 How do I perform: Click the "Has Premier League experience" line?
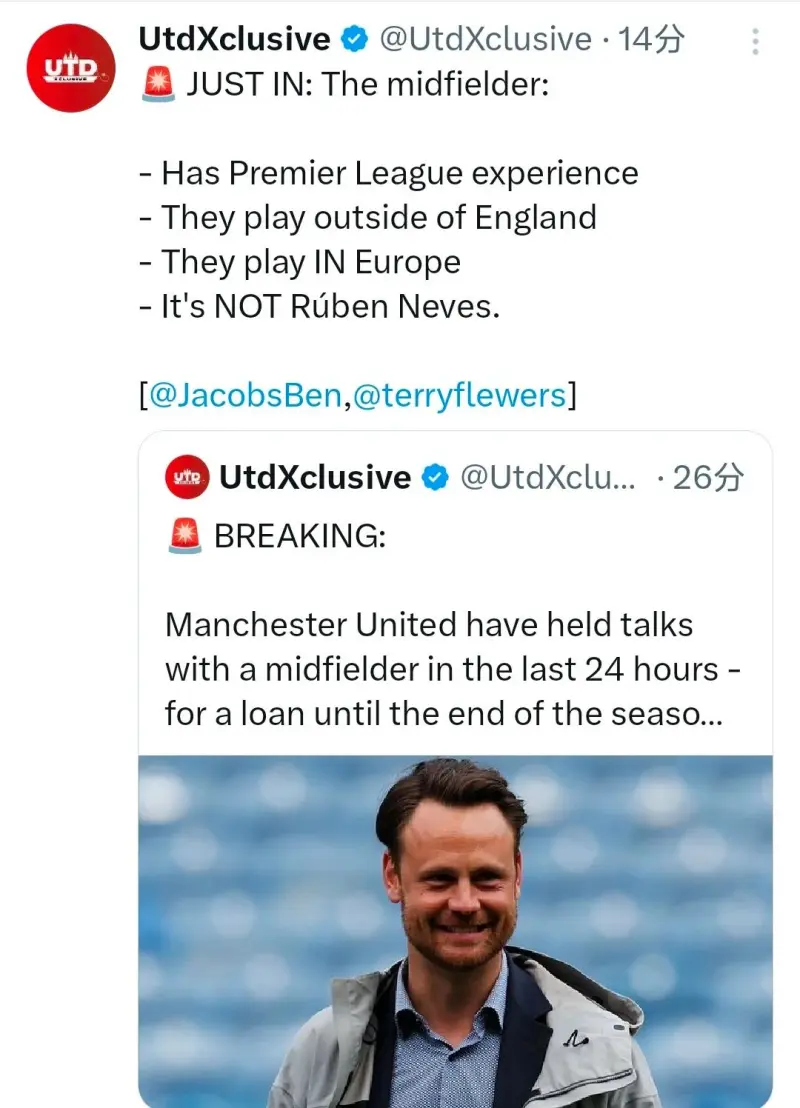[399, 173]
